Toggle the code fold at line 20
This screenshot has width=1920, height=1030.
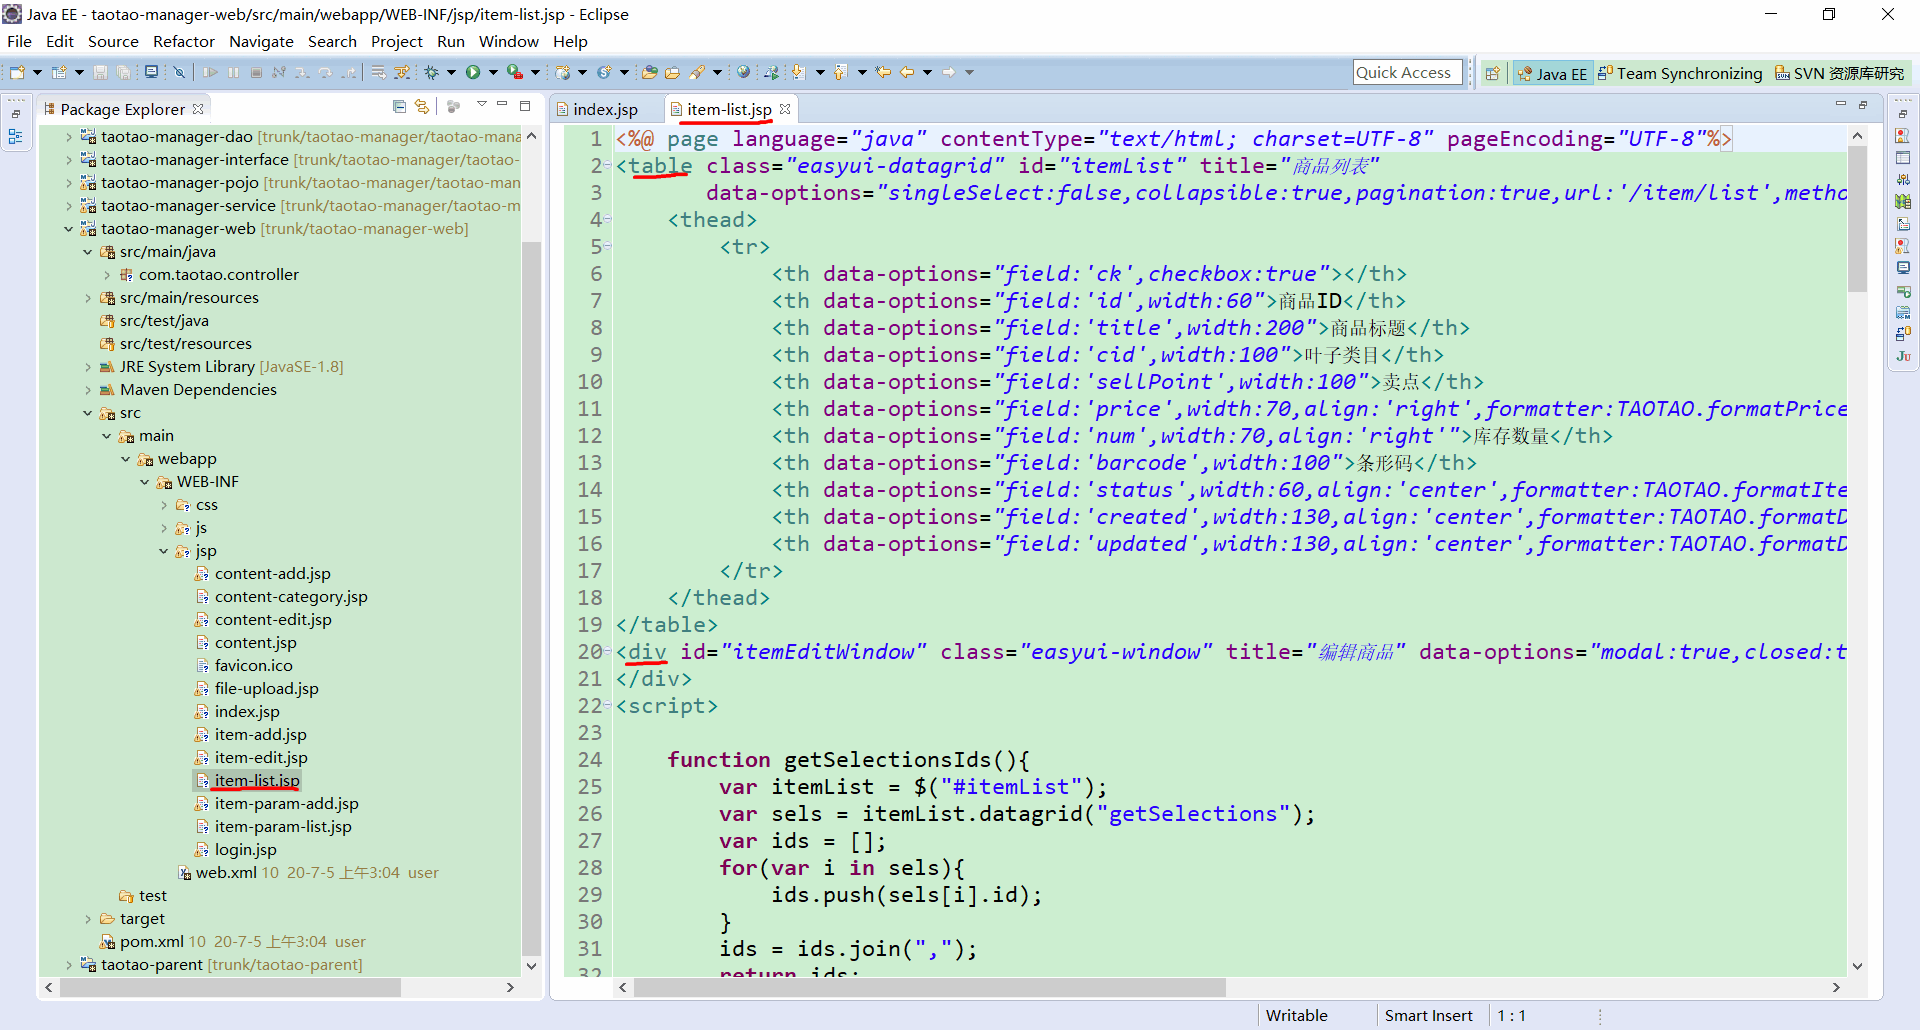607,652
